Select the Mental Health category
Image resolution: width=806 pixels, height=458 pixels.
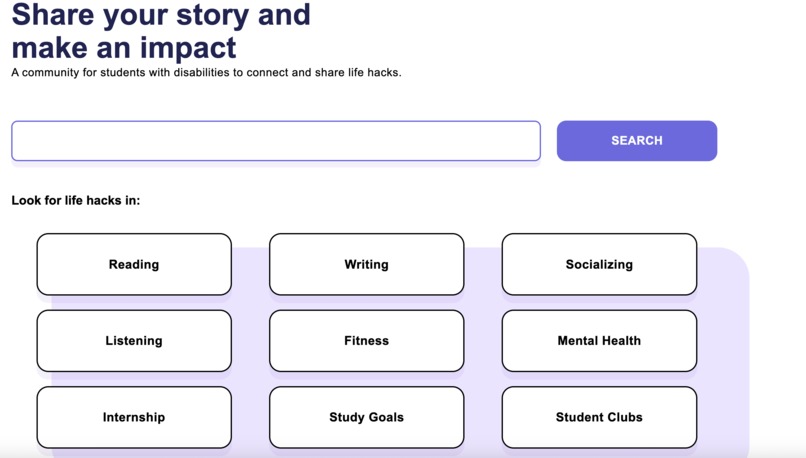pos(599,341)
